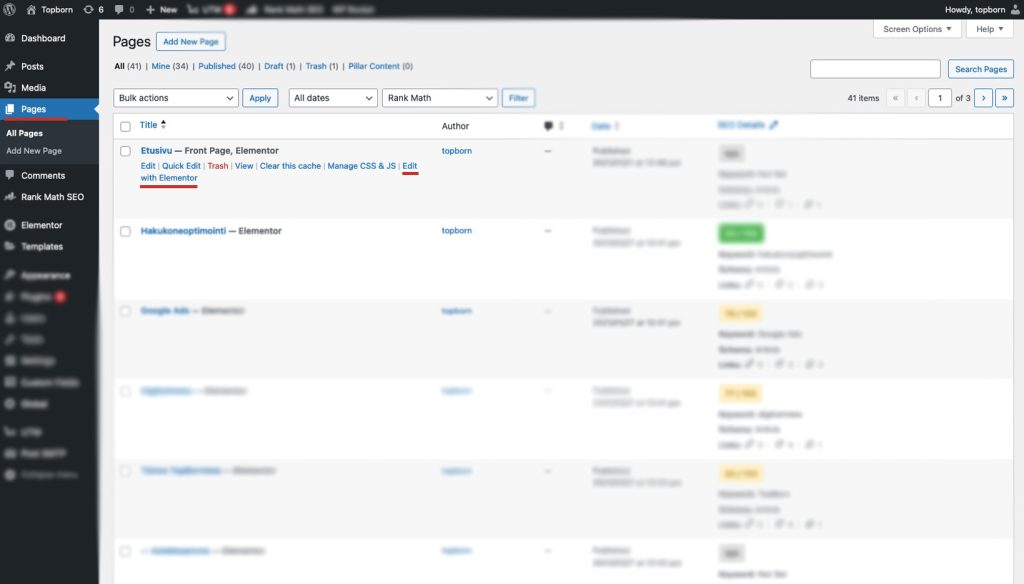Open All Pages submenu item

(x=24, y=133)
